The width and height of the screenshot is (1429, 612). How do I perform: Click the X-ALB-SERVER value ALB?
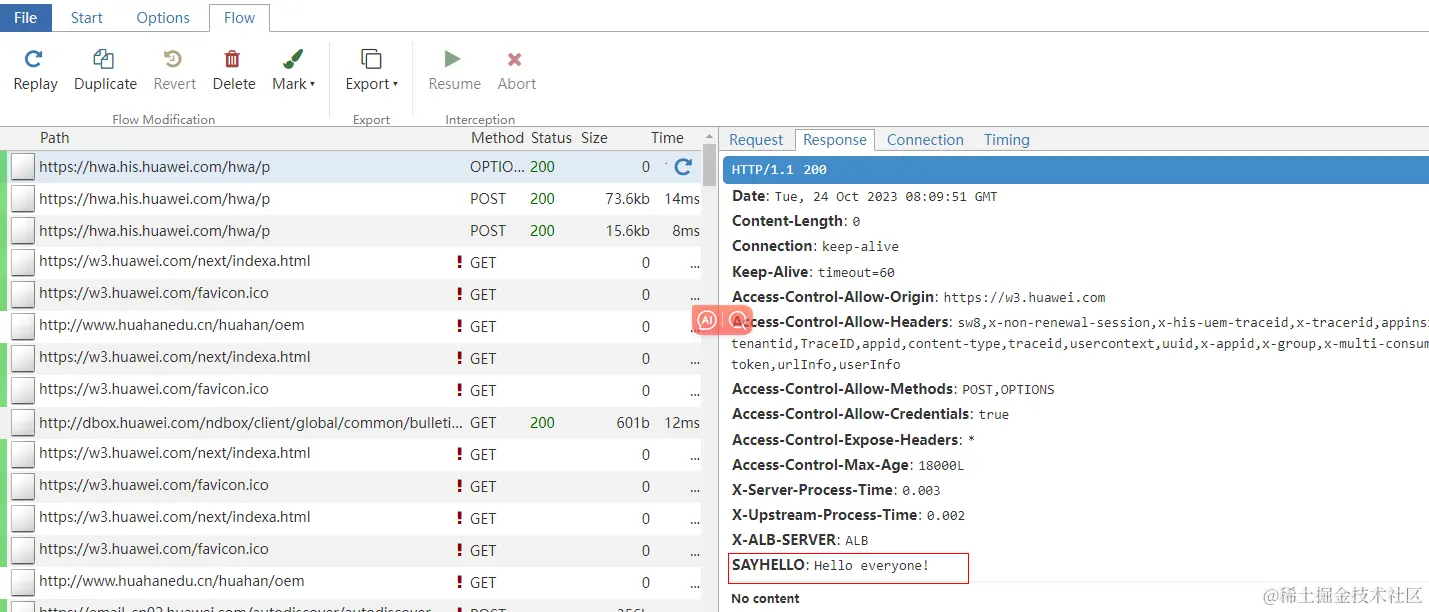[857, 541]
